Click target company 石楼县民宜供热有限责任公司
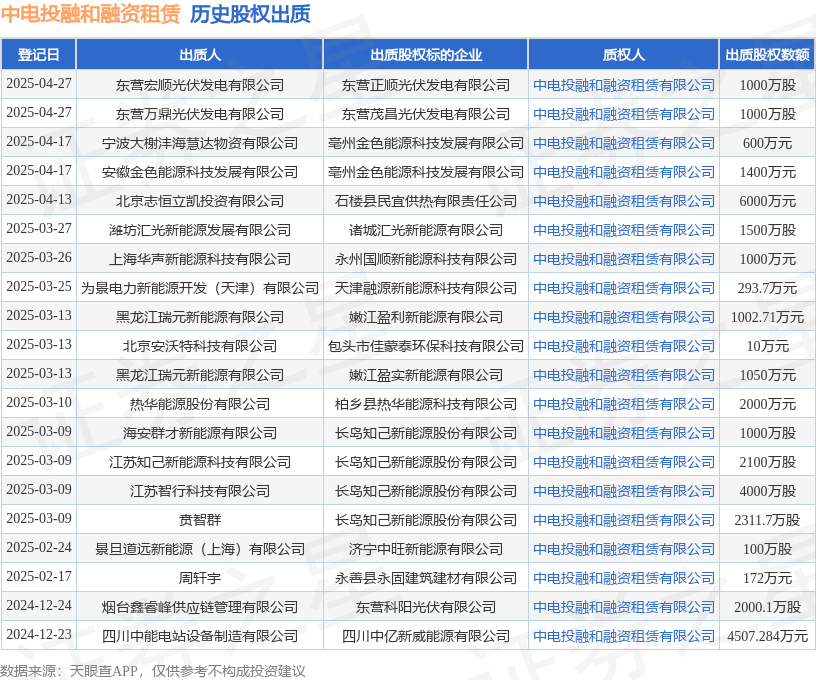Image resolution: width=816 pixels, height=680 pixels. (x=426, y=201)
